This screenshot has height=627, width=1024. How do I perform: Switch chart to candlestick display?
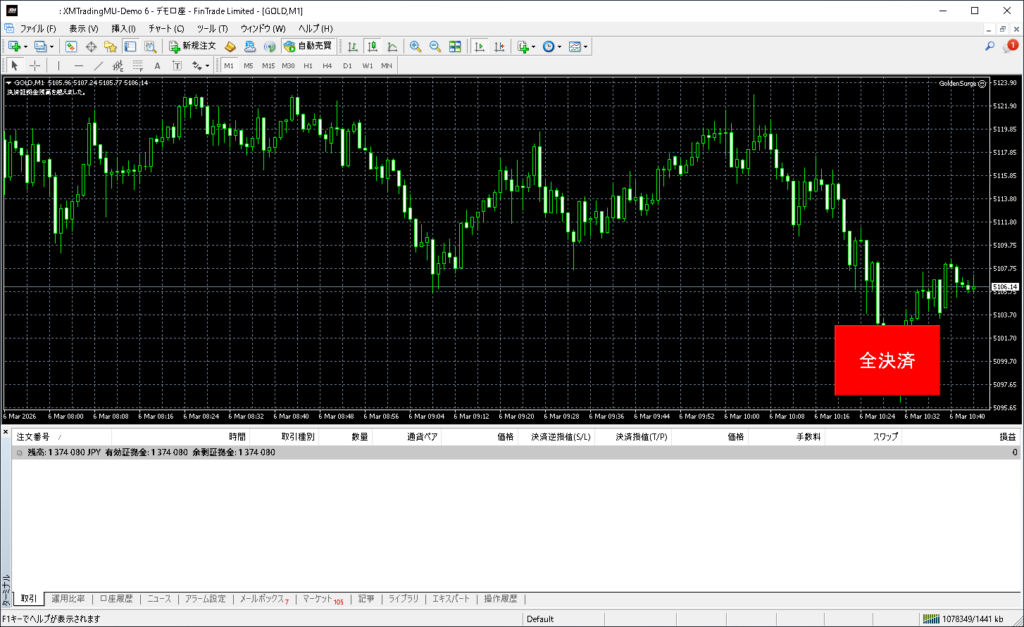[x=371, y=46]
